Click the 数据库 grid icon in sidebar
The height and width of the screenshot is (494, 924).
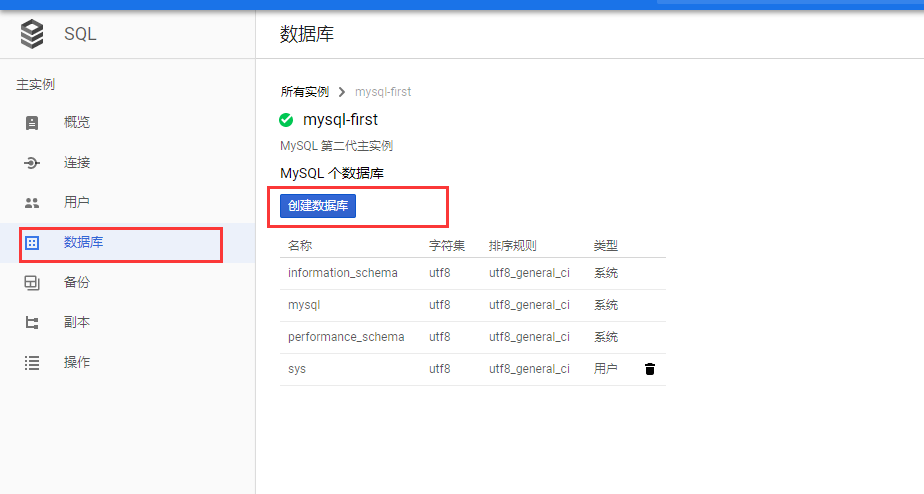(x=32, y=242)
